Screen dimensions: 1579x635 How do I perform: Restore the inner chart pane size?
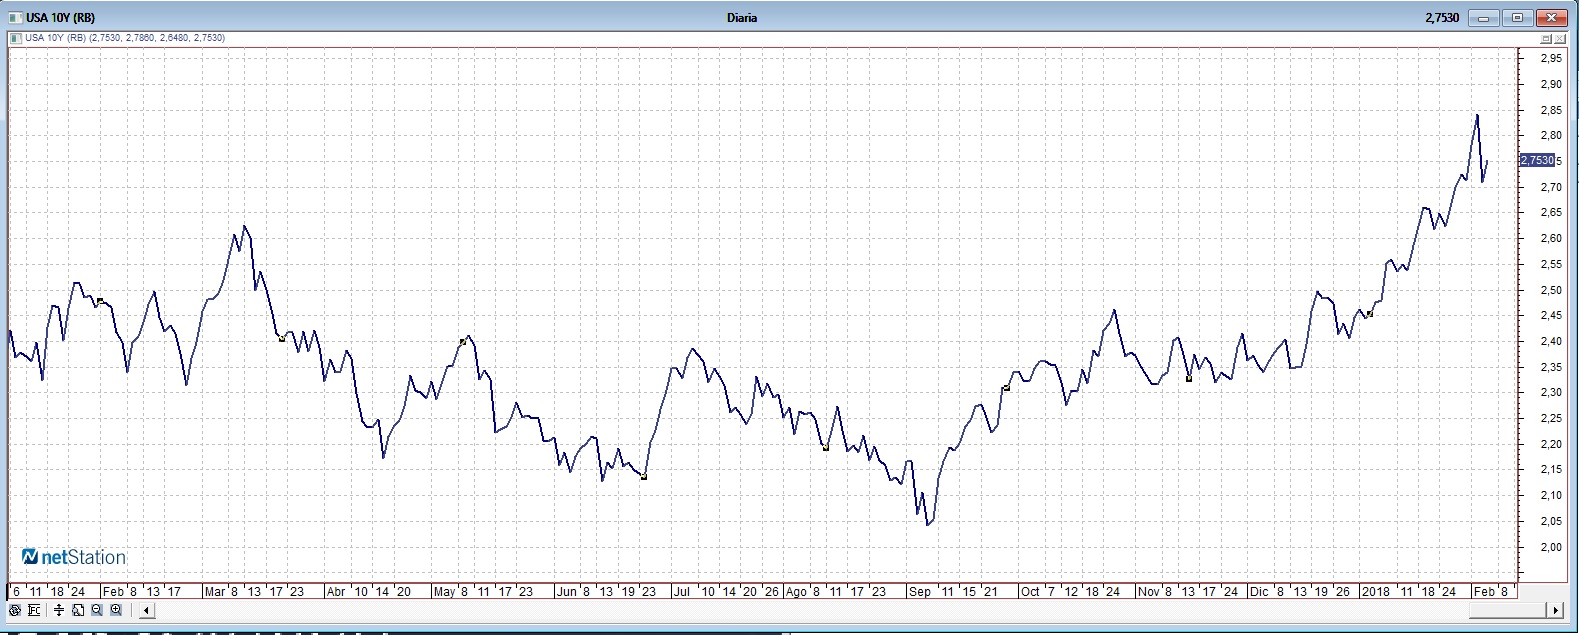[x=1546, y=38]
